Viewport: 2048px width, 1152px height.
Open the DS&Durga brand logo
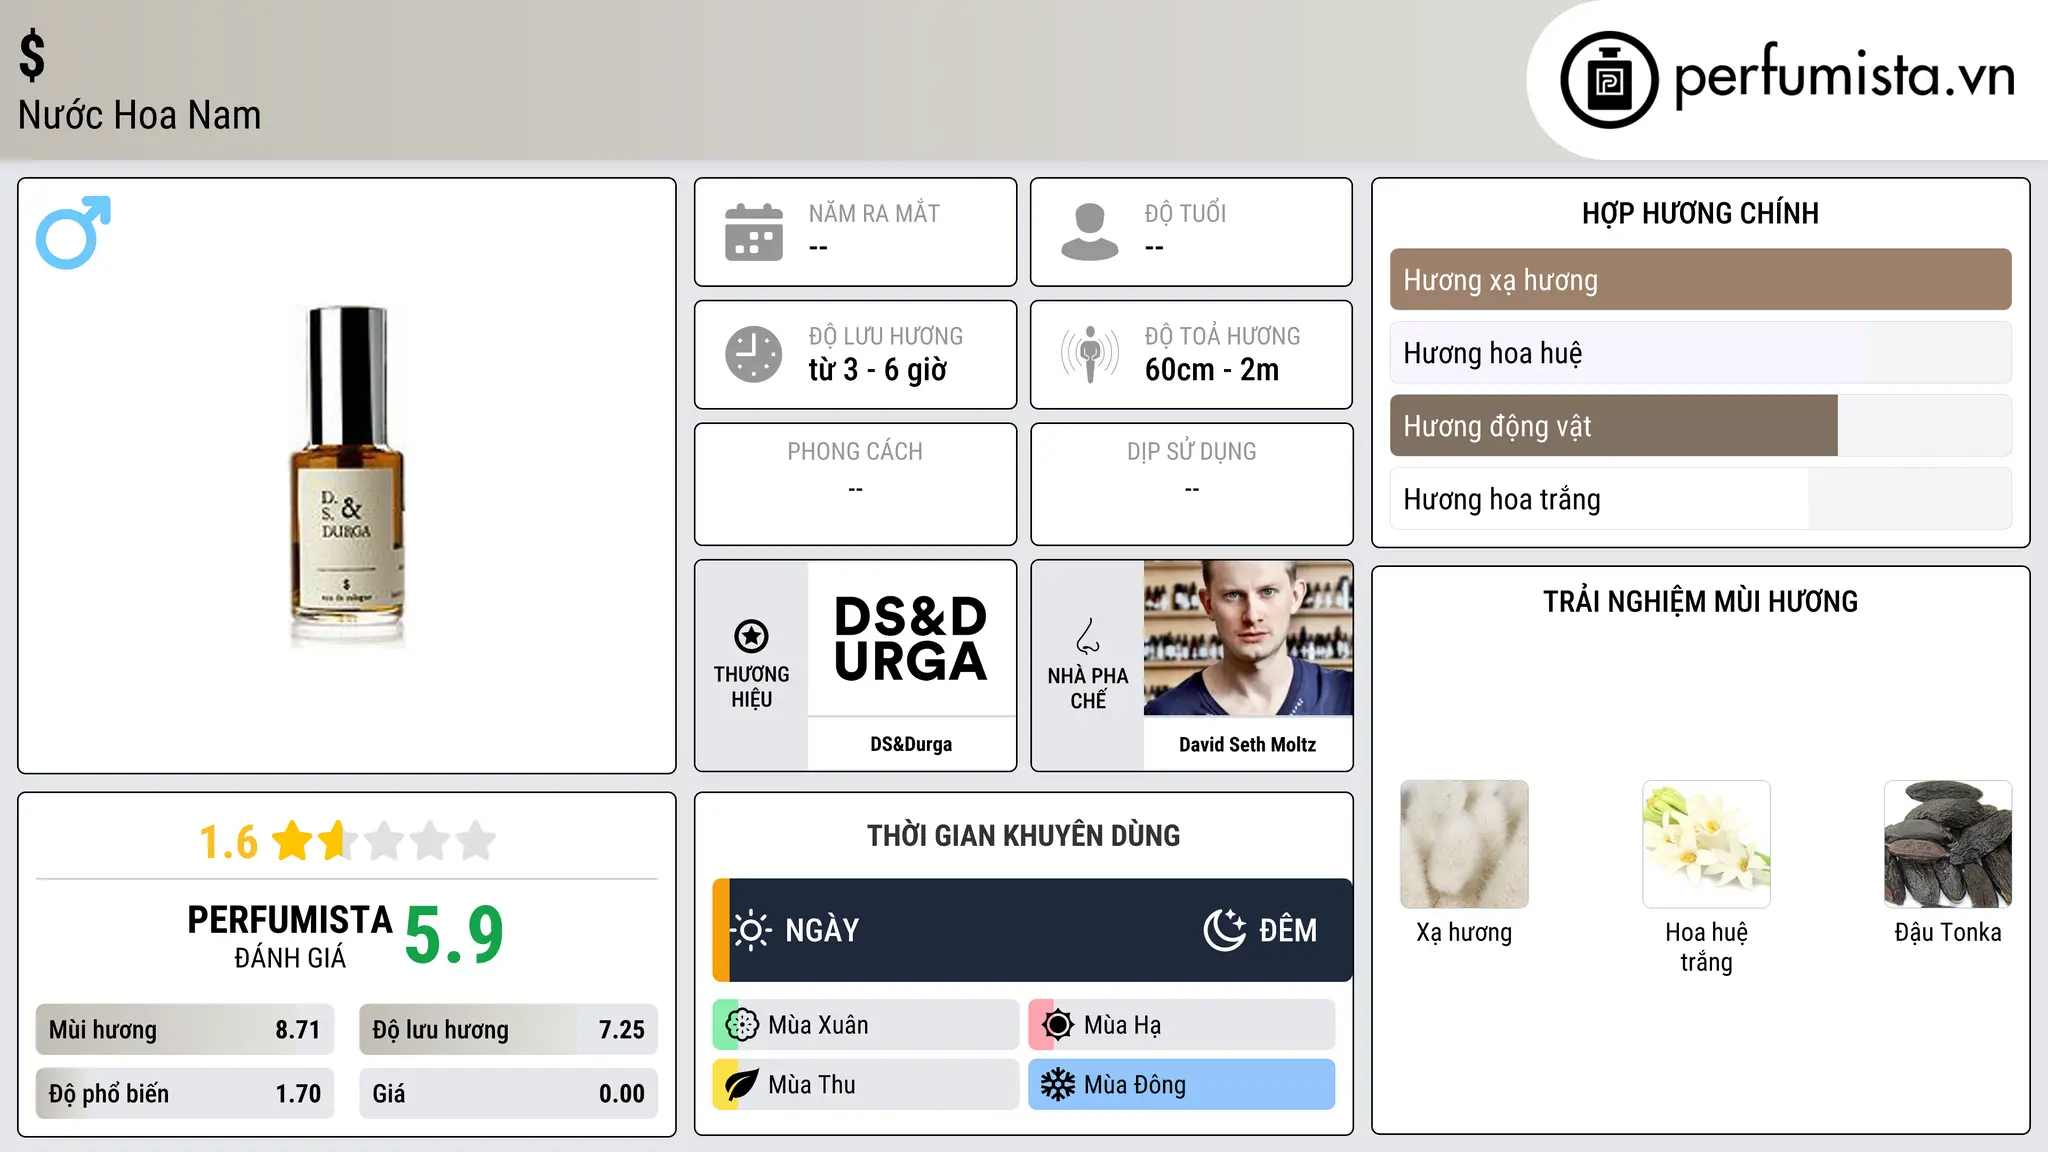coord(911,638)
